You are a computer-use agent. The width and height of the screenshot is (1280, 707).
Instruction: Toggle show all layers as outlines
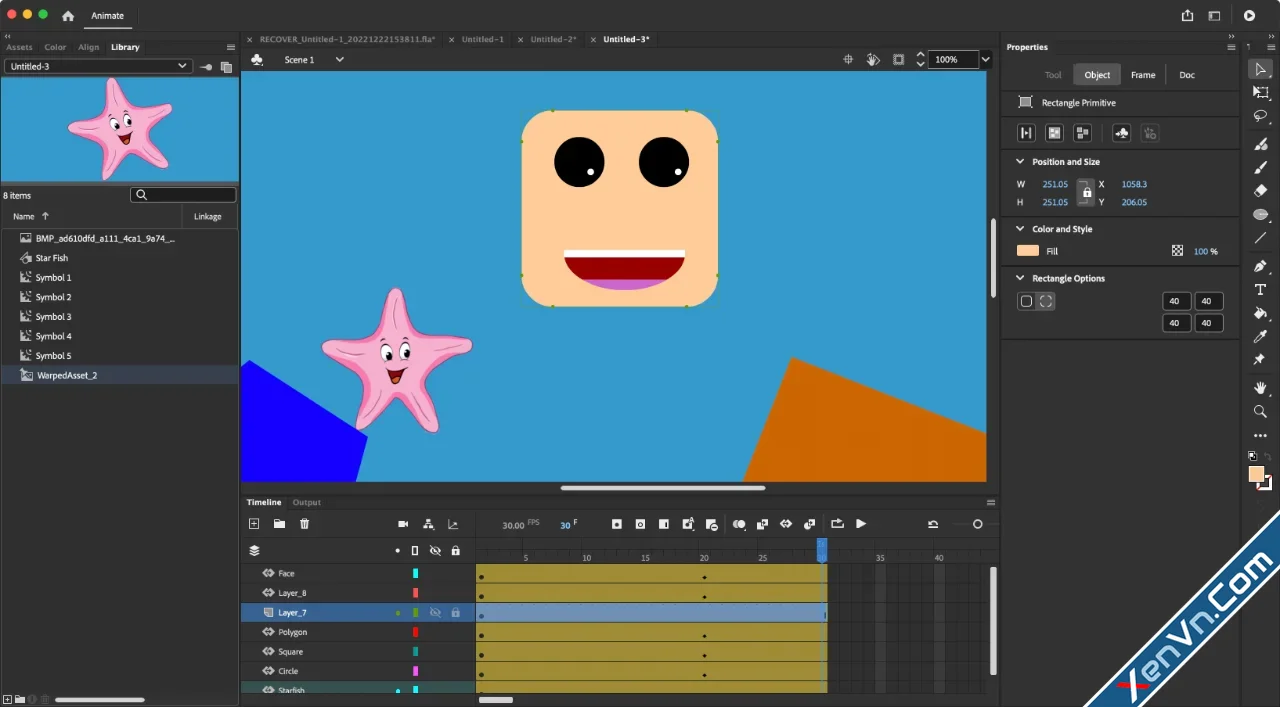click(x=415, y=550)
